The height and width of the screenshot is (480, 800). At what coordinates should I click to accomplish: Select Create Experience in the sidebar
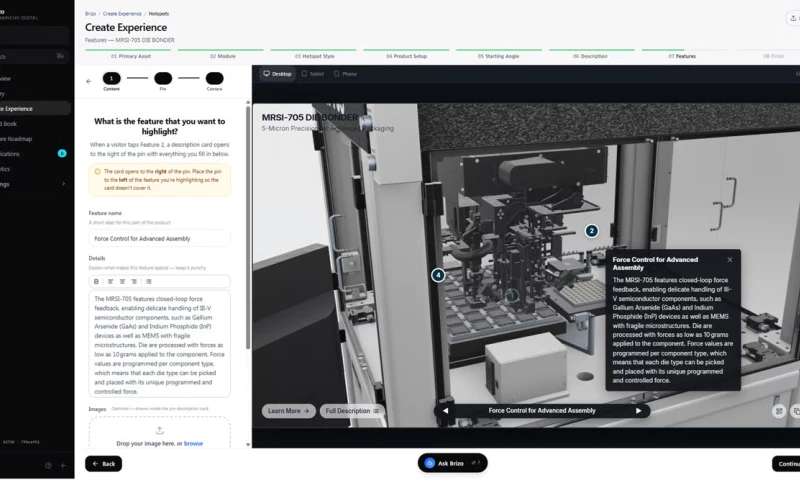[35, 109]
